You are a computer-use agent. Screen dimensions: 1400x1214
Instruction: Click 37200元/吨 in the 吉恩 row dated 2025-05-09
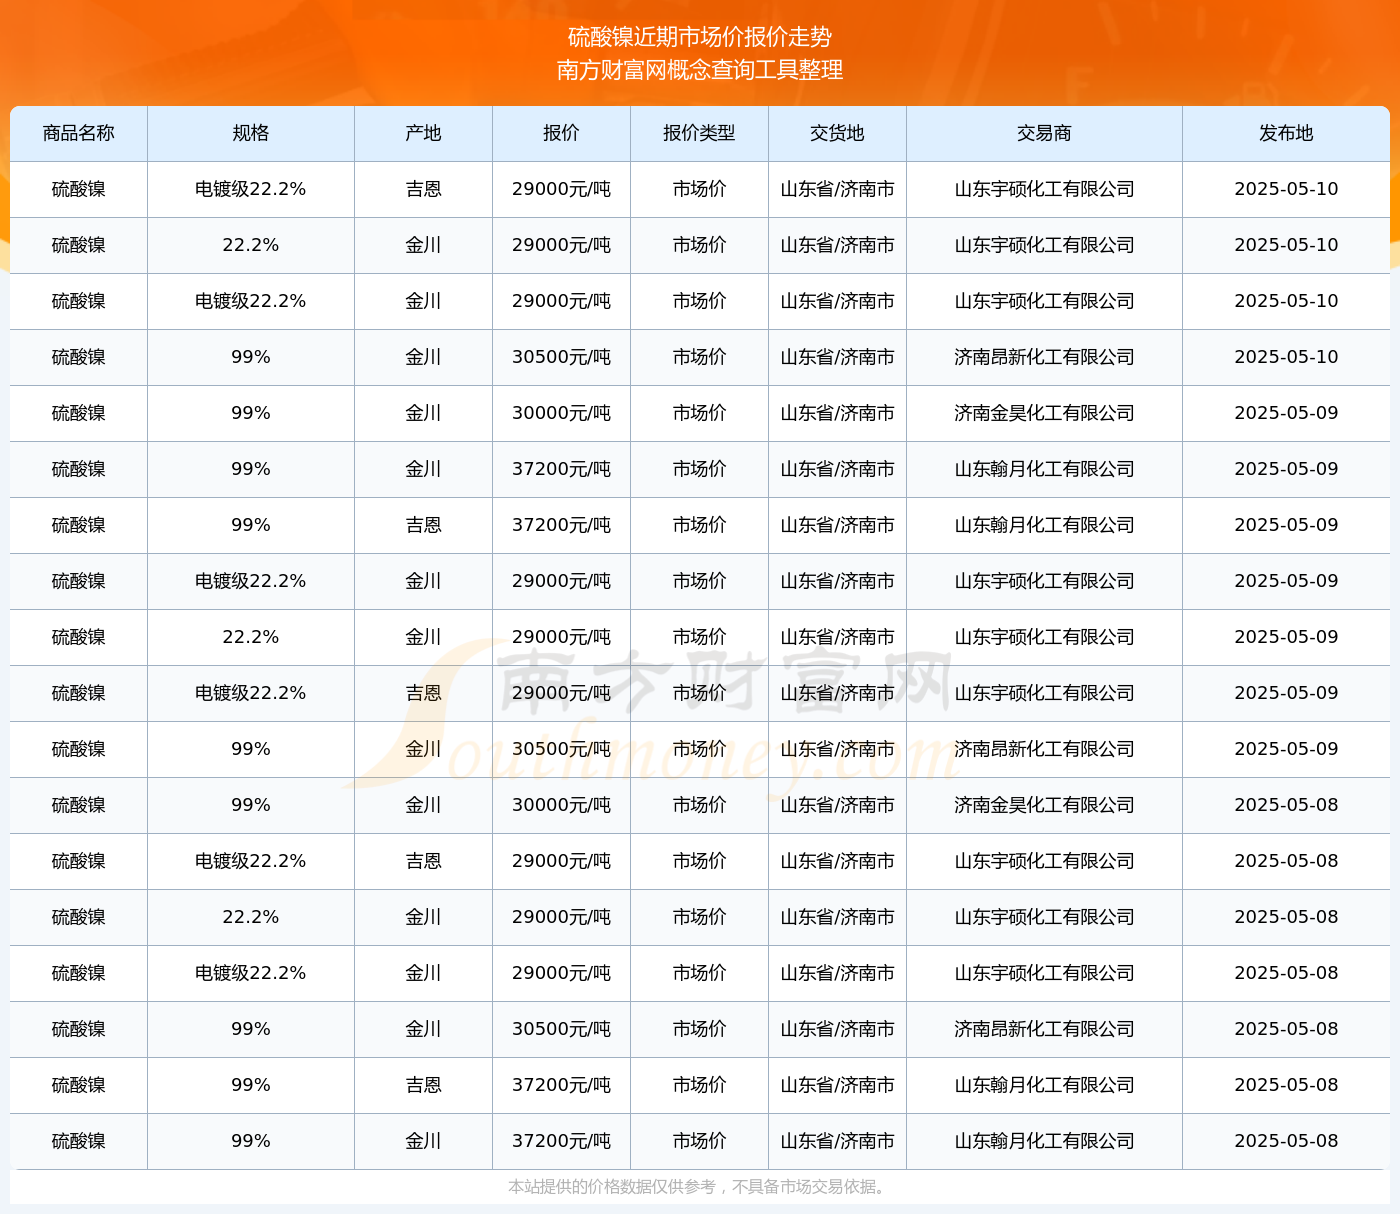(562, 525)
